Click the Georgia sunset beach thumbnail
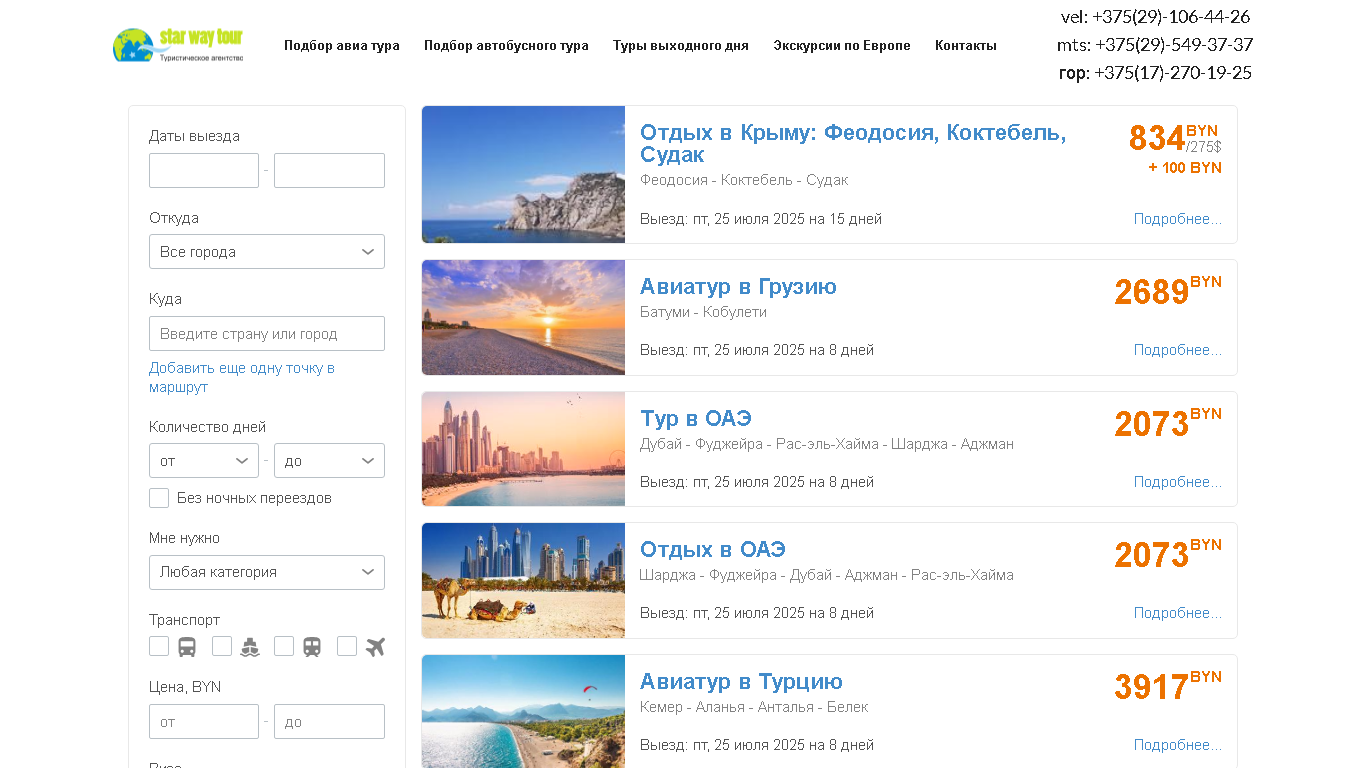The height and width of the screenshot is (768, 1366). [x=523, y=317]
